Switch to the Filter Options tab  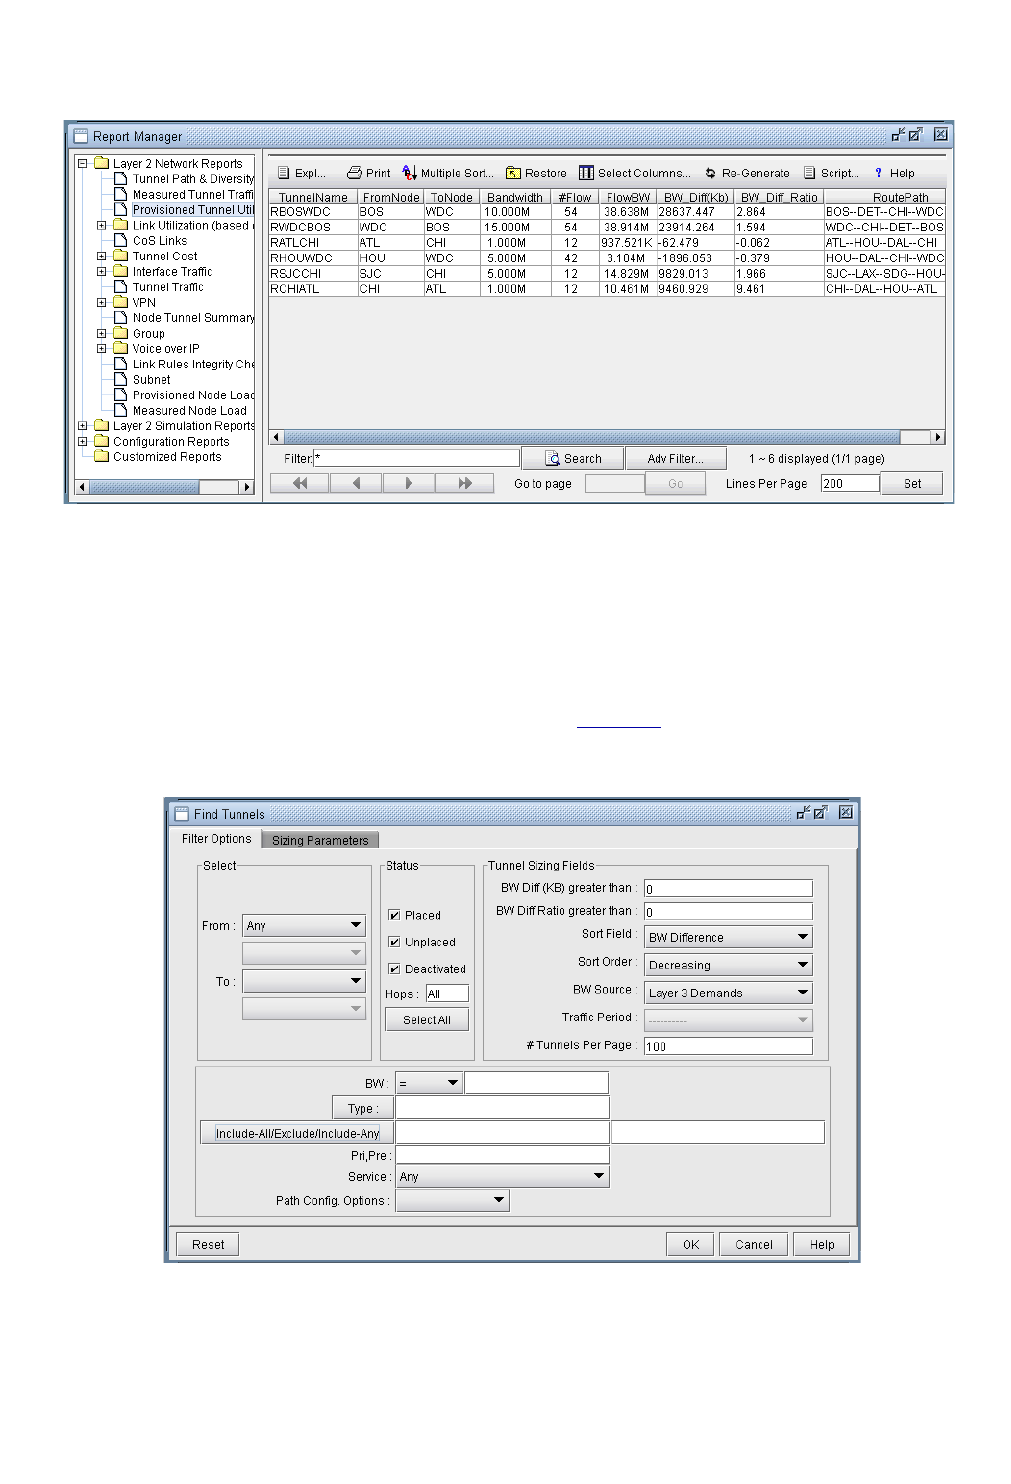tap(216, 839)
